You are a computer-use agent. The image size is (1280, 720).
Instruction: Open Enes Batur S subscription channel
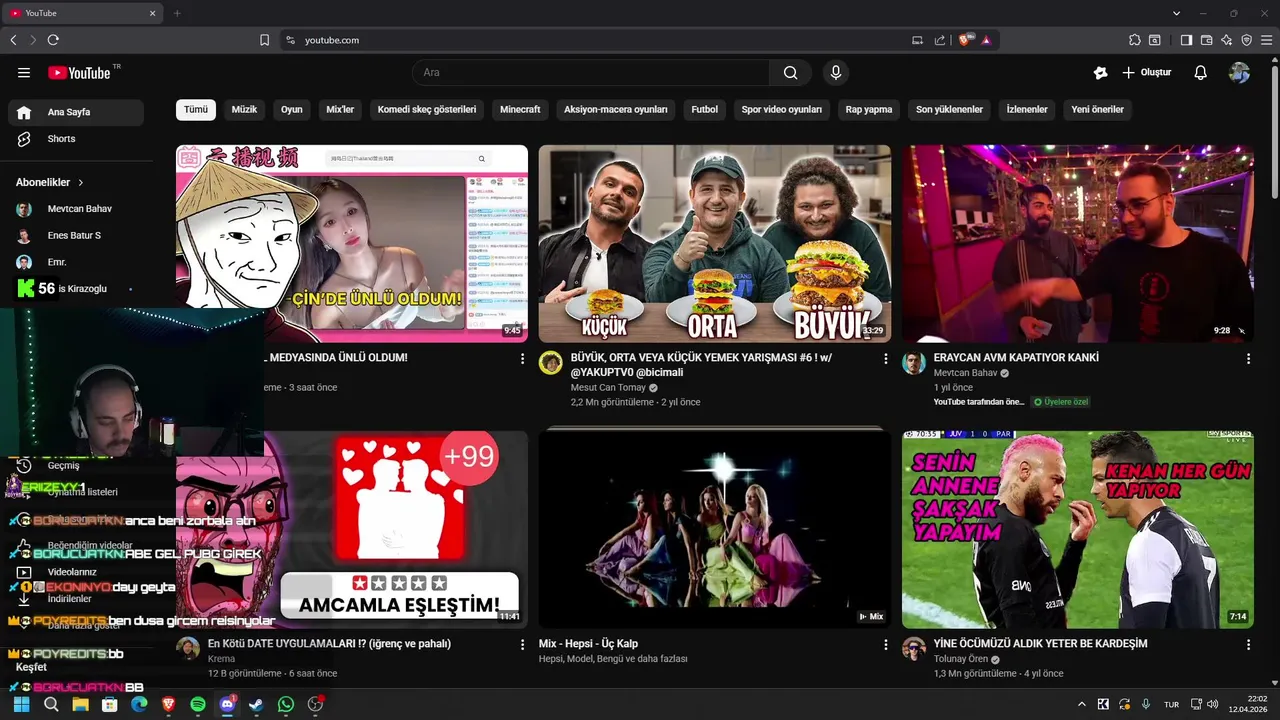point(76,235)
